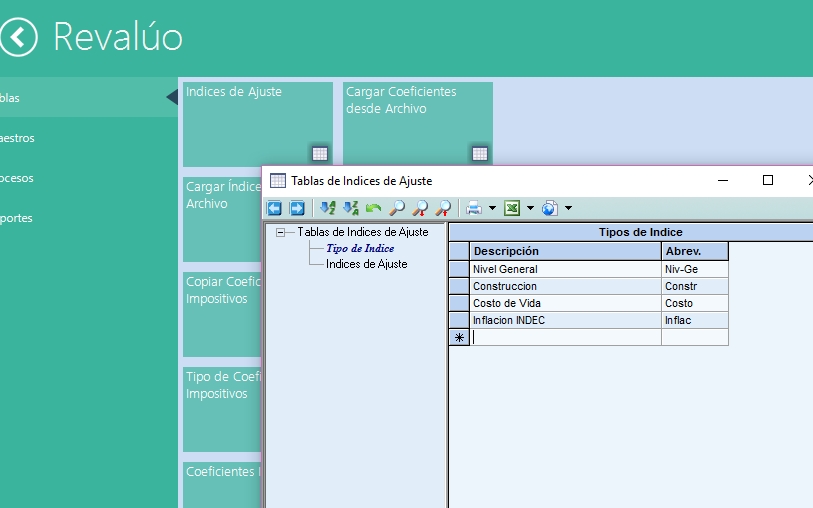Open Cargar Coeficientes desde Archivo tile
This screenshot has height=508, width=813.
[418, 124]
